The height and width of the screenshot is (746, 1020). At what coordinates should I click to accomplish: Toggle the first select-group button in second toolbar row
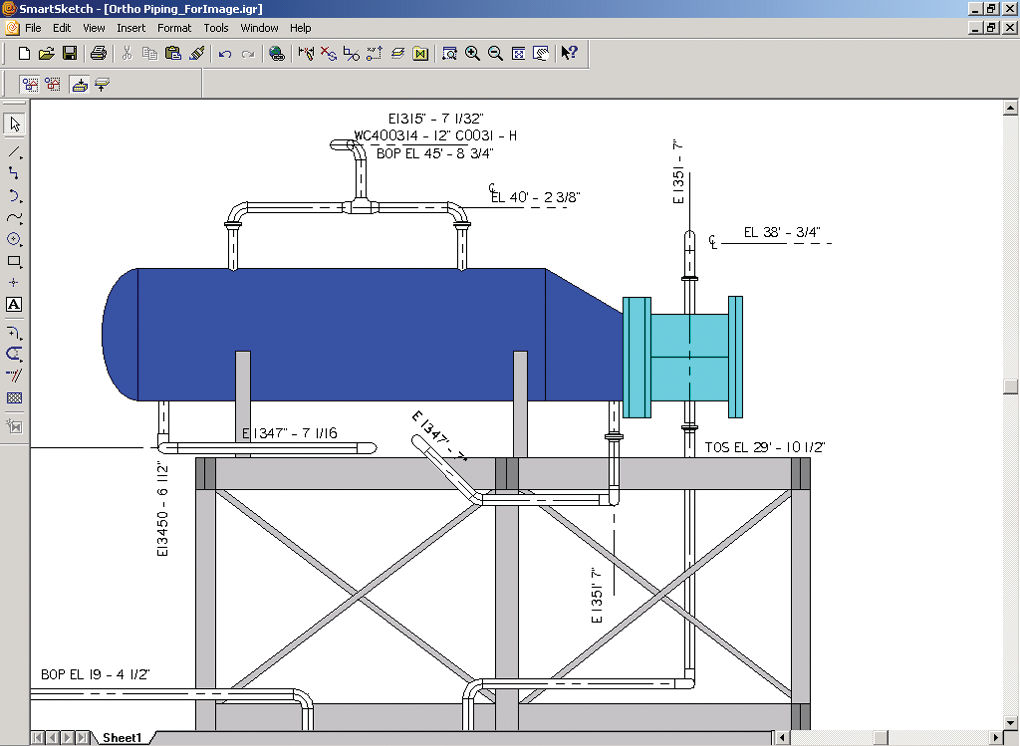click(30, 85)
